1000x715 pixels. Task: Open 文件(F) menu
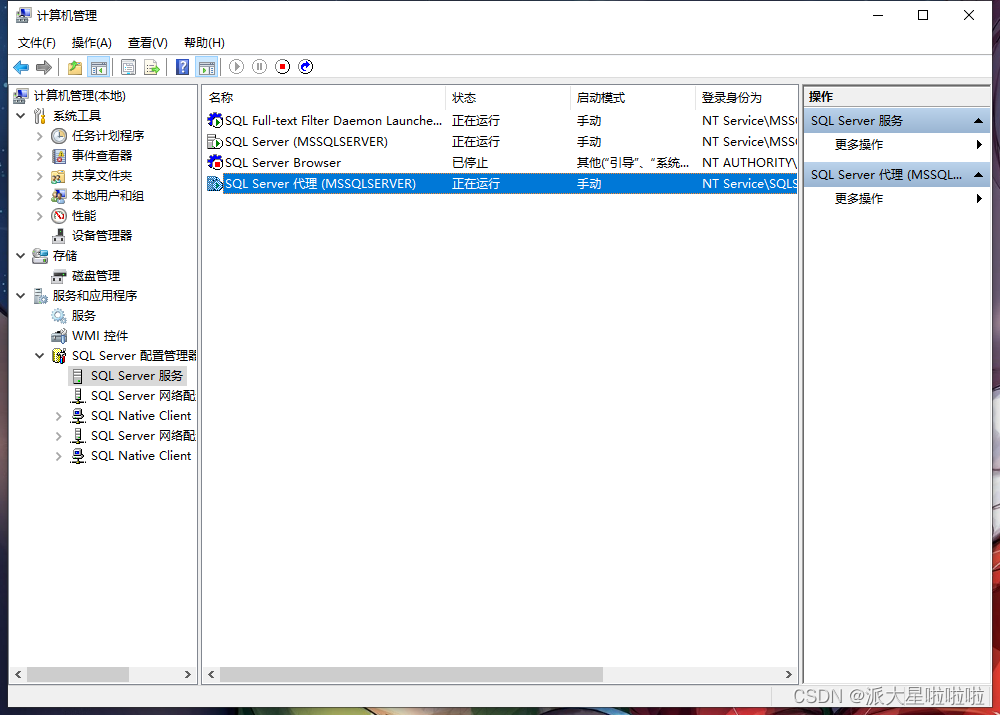[x=36, y=43]
